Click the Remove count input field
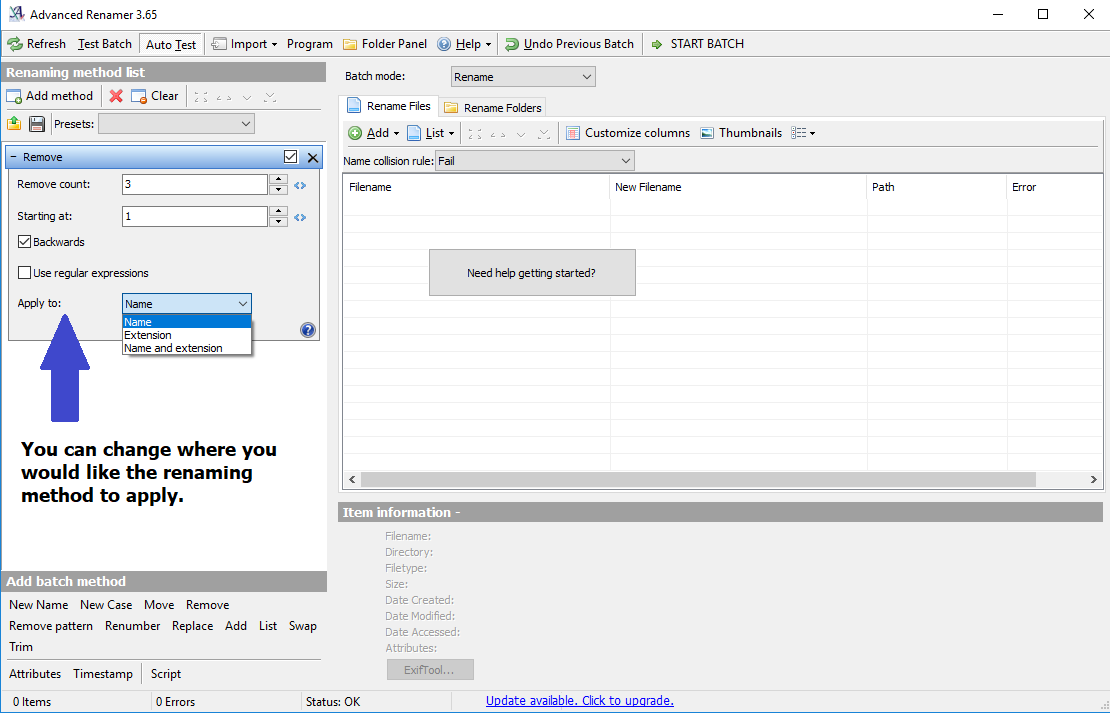 click(x=194, y=185)
